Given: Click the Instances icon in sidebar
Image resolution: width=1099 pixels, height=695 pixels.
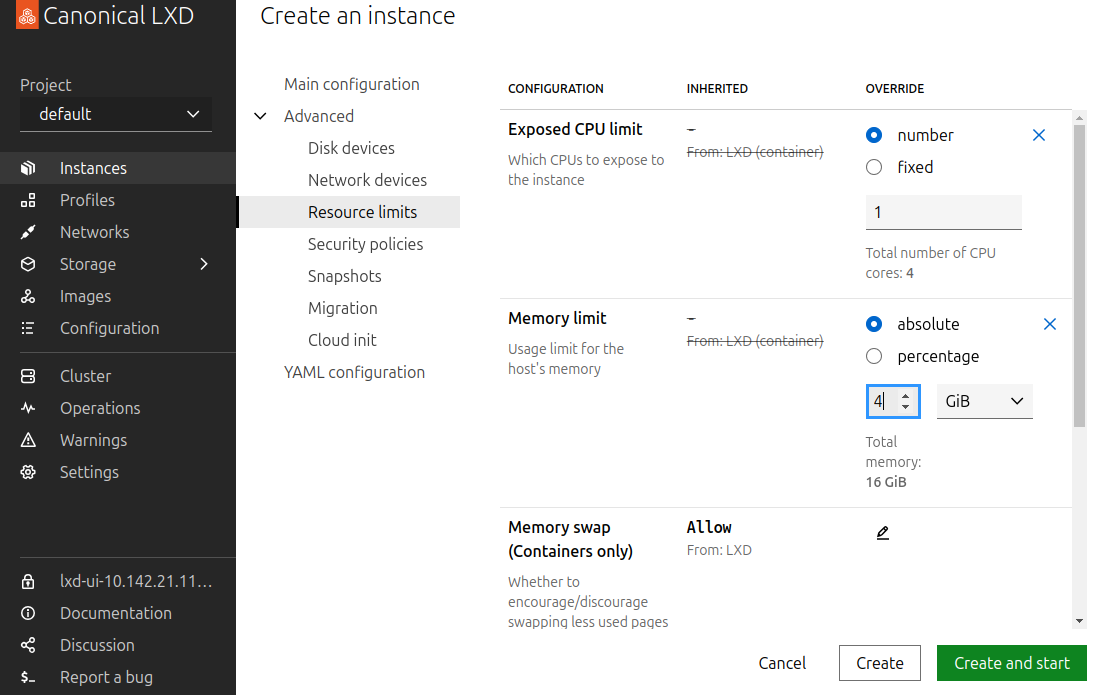Looking at the screenshot, I should click(28, 168).
